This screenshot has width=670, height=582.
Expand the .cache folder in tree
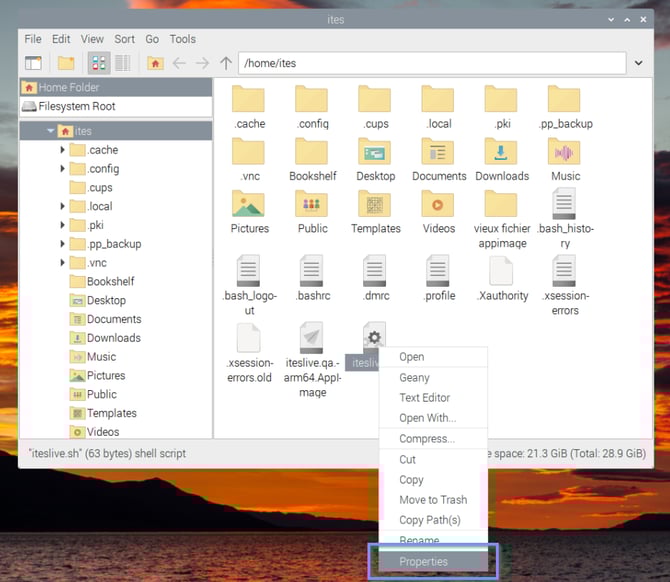click(63, 150)
